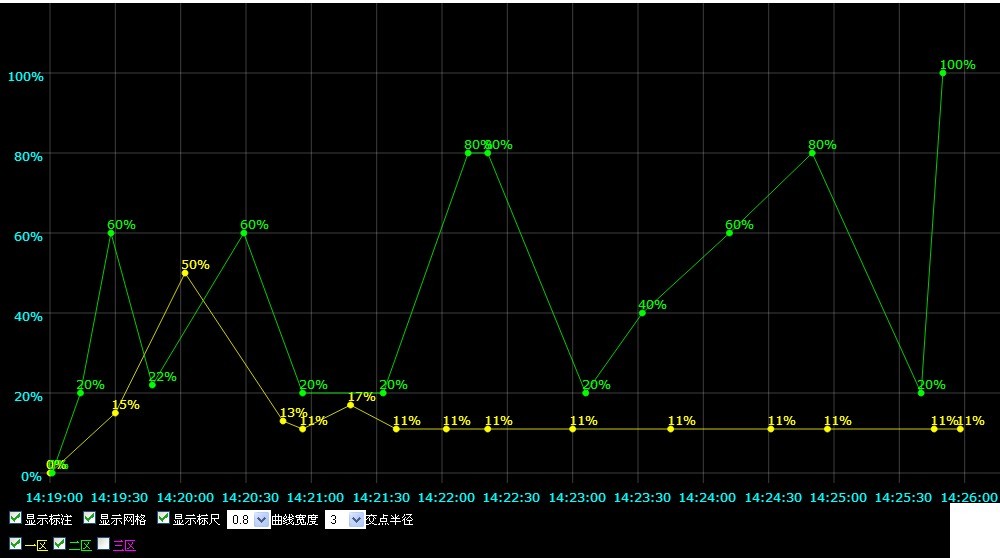Click the magenta 三区 legend label
The width and height of the screenshot is (1000, 558).
[x=124, y=545]
